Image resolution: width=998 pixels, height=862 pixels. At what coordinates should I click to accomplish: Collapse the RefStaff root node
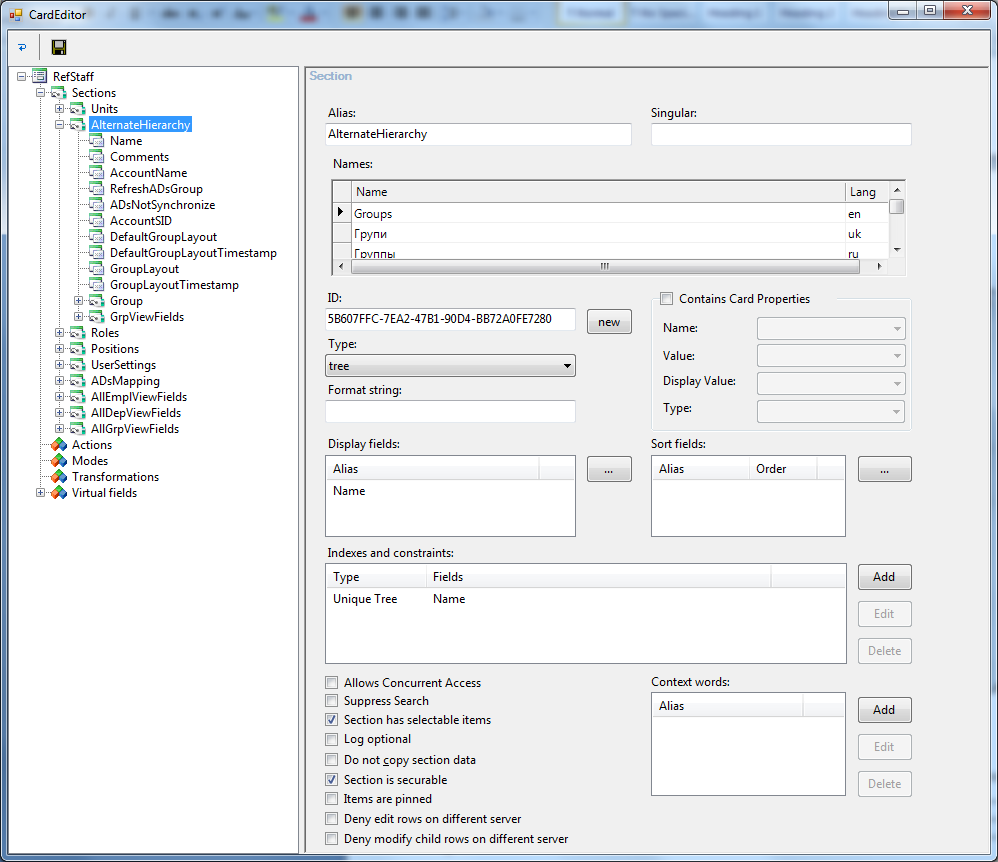point(22,76)
